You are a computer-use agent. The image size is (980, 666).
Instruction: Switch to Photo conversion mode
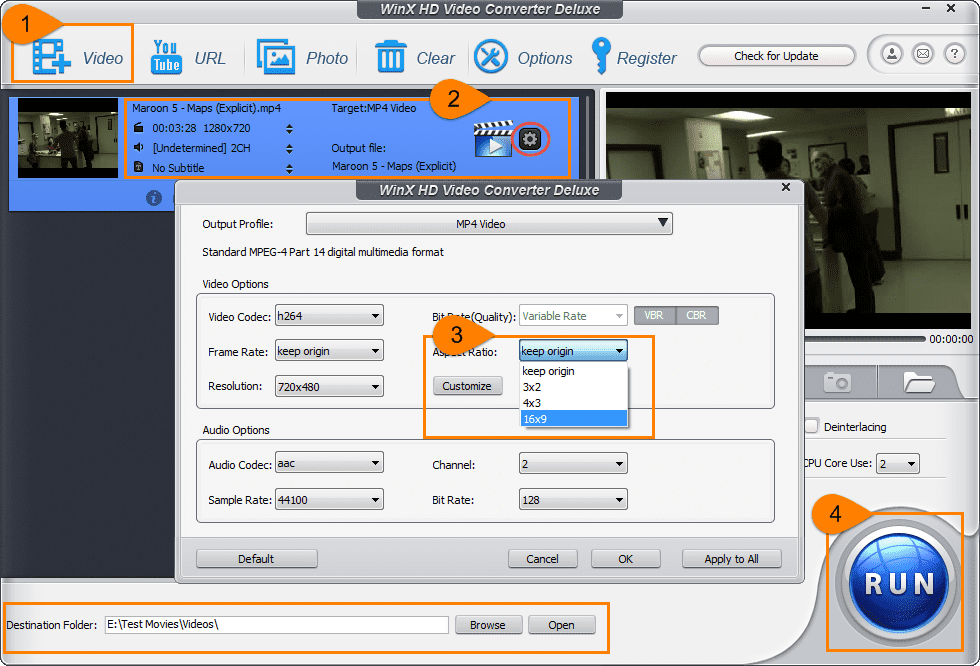(x=302, y=57)
